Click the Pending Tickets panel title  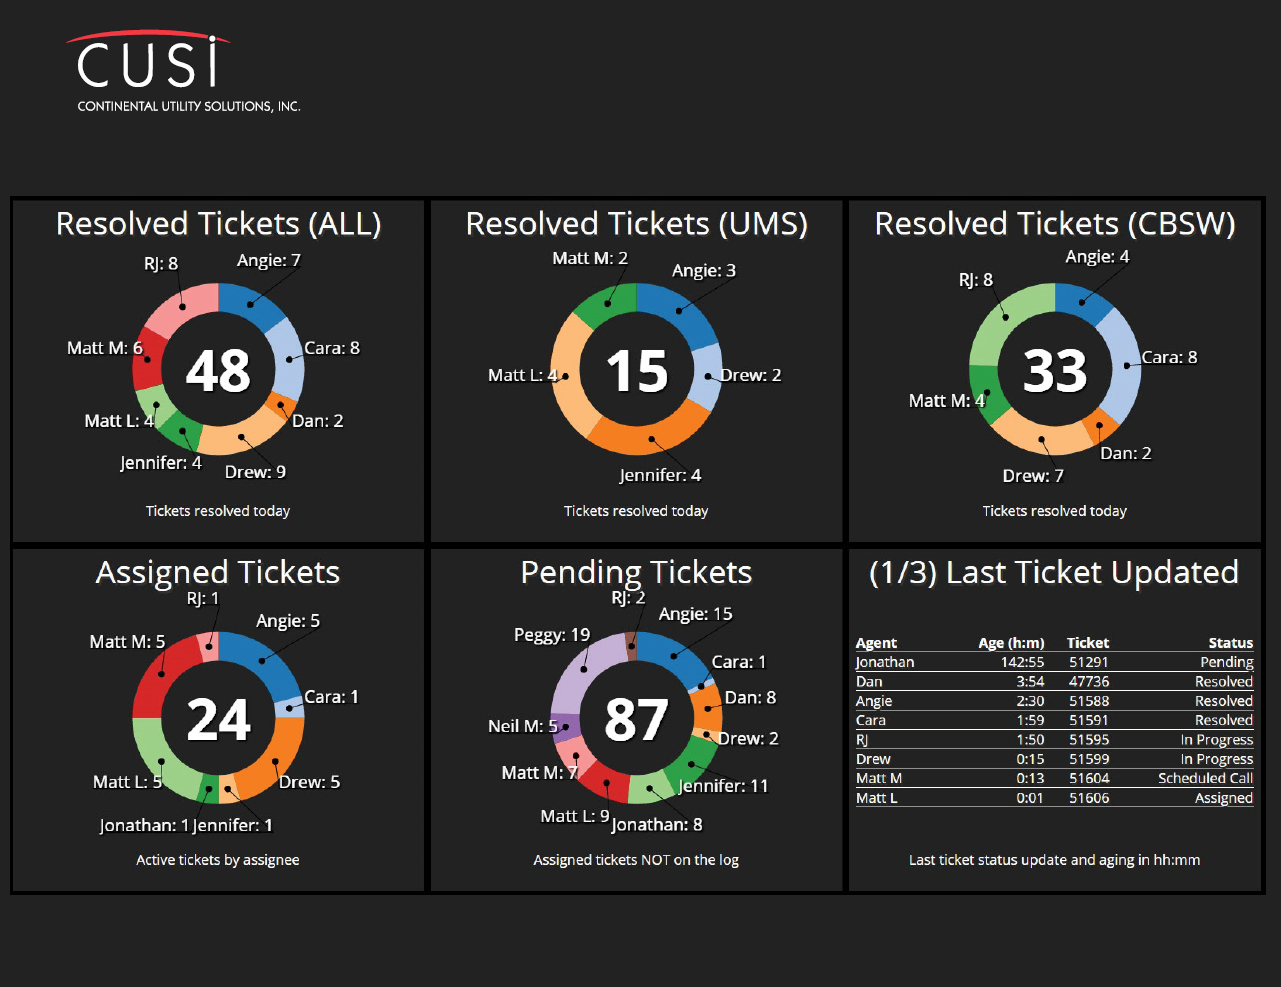point(636,572)
